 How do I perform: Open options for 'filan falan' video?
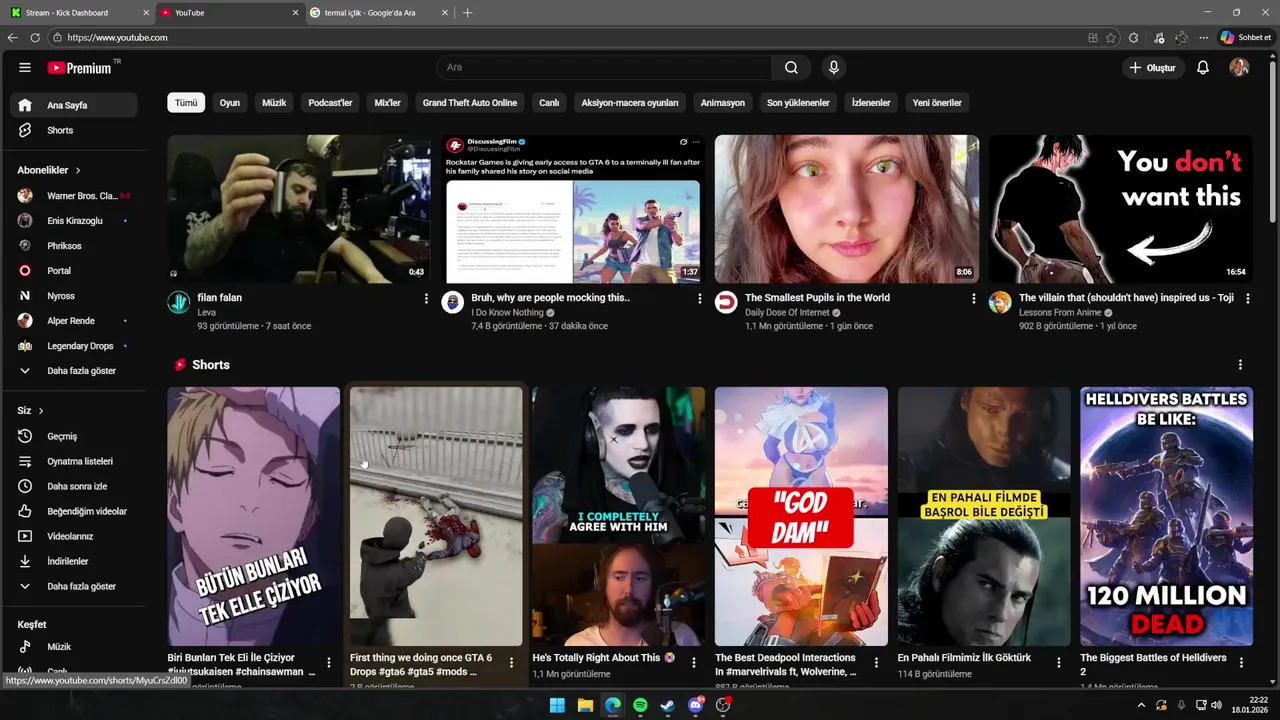pyautogui.click(x=426, y=298)
